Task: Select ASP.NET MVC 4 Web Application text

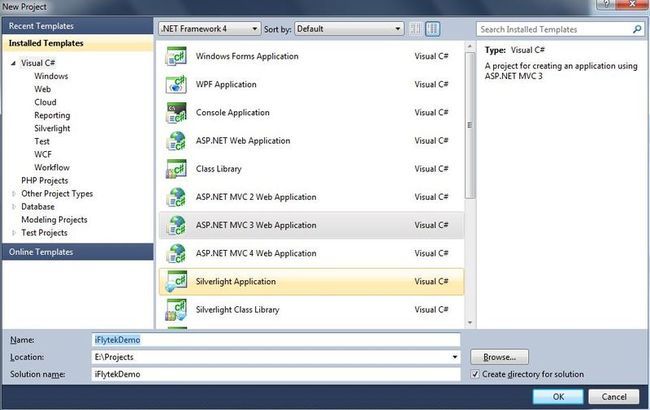Action: pos(256,253)
